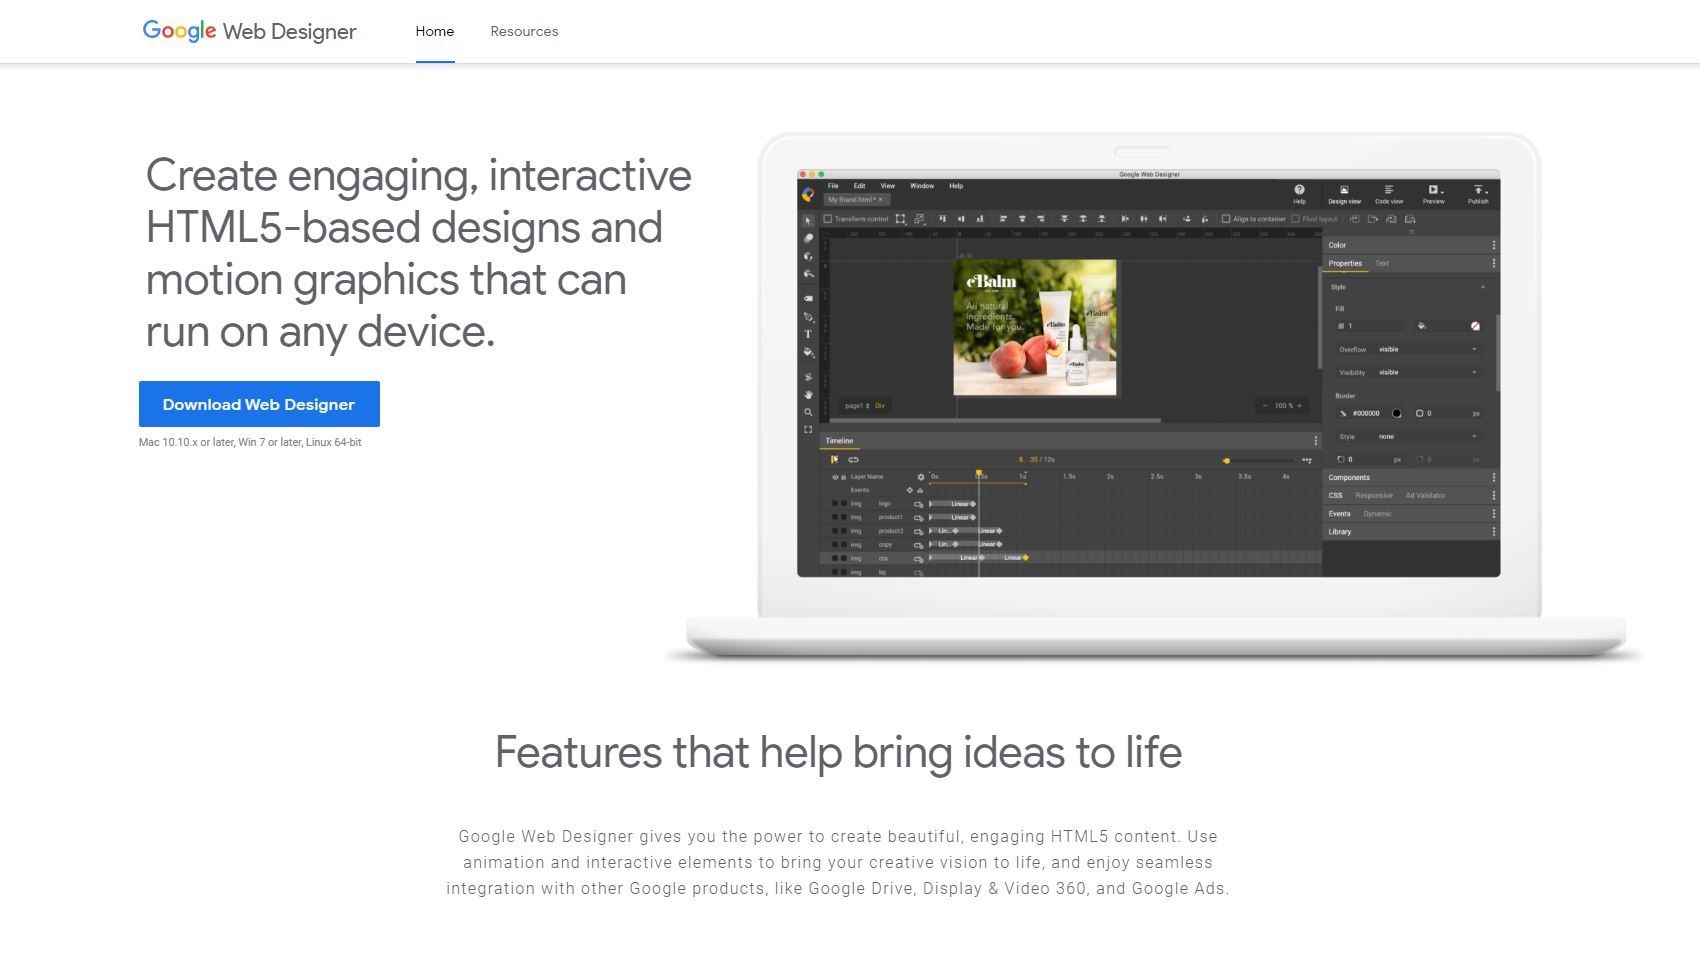Click the Publish icon
Screen dimensions: 1700x956
point(1477,193)
